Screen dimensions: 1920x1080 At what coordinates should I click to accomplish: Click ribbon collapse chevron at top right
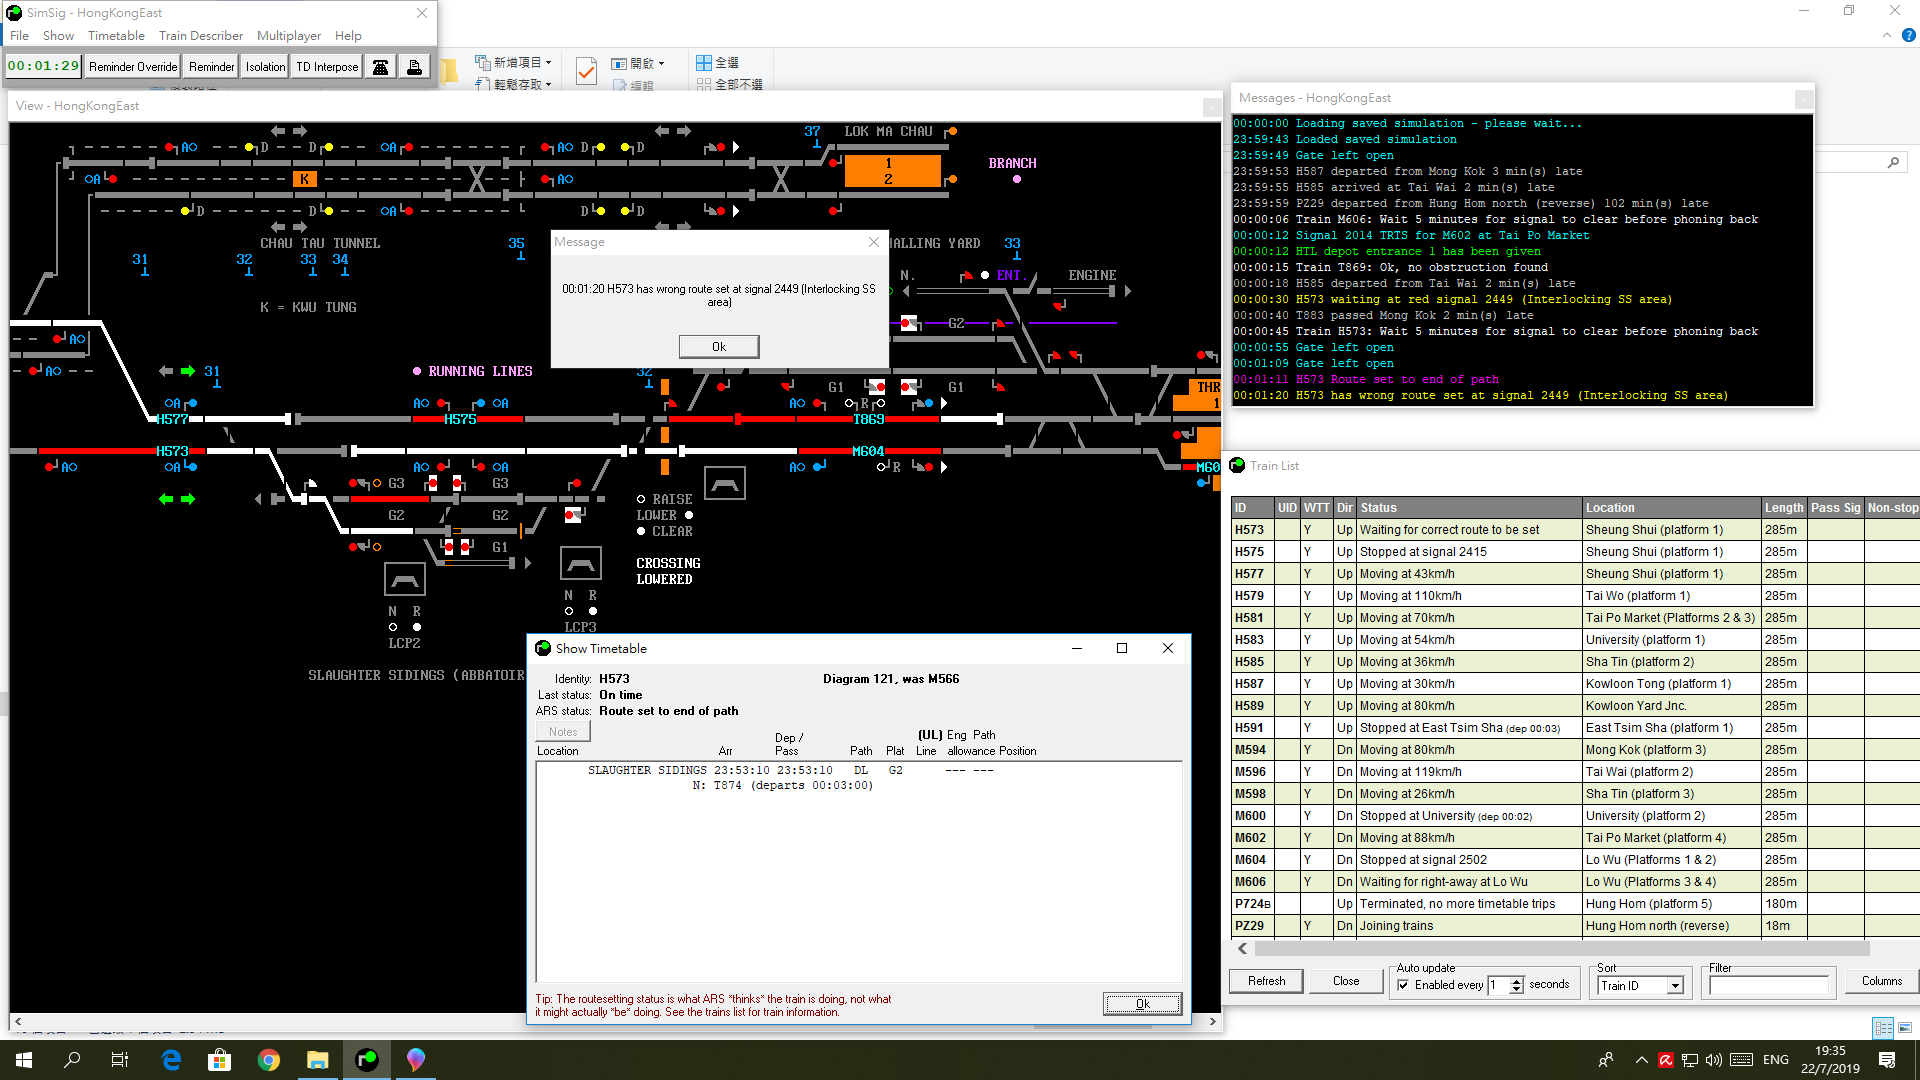click(x=1886, y=35)
